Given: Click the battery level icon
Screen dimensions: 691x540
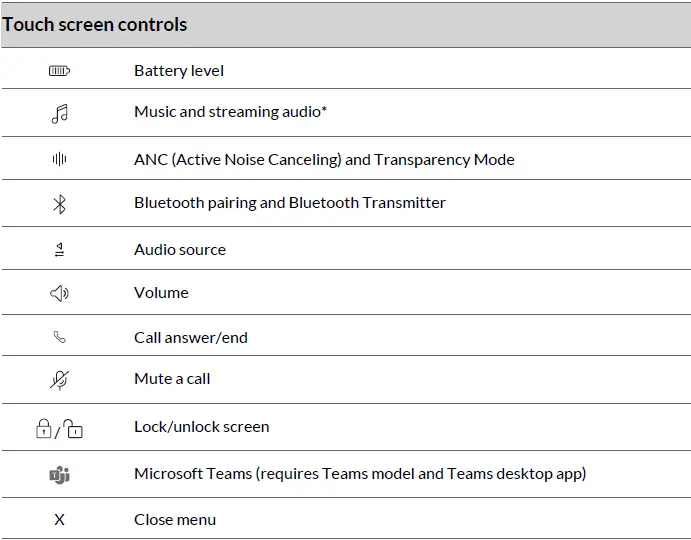Looking at the screenshot, I should point(60,71).
